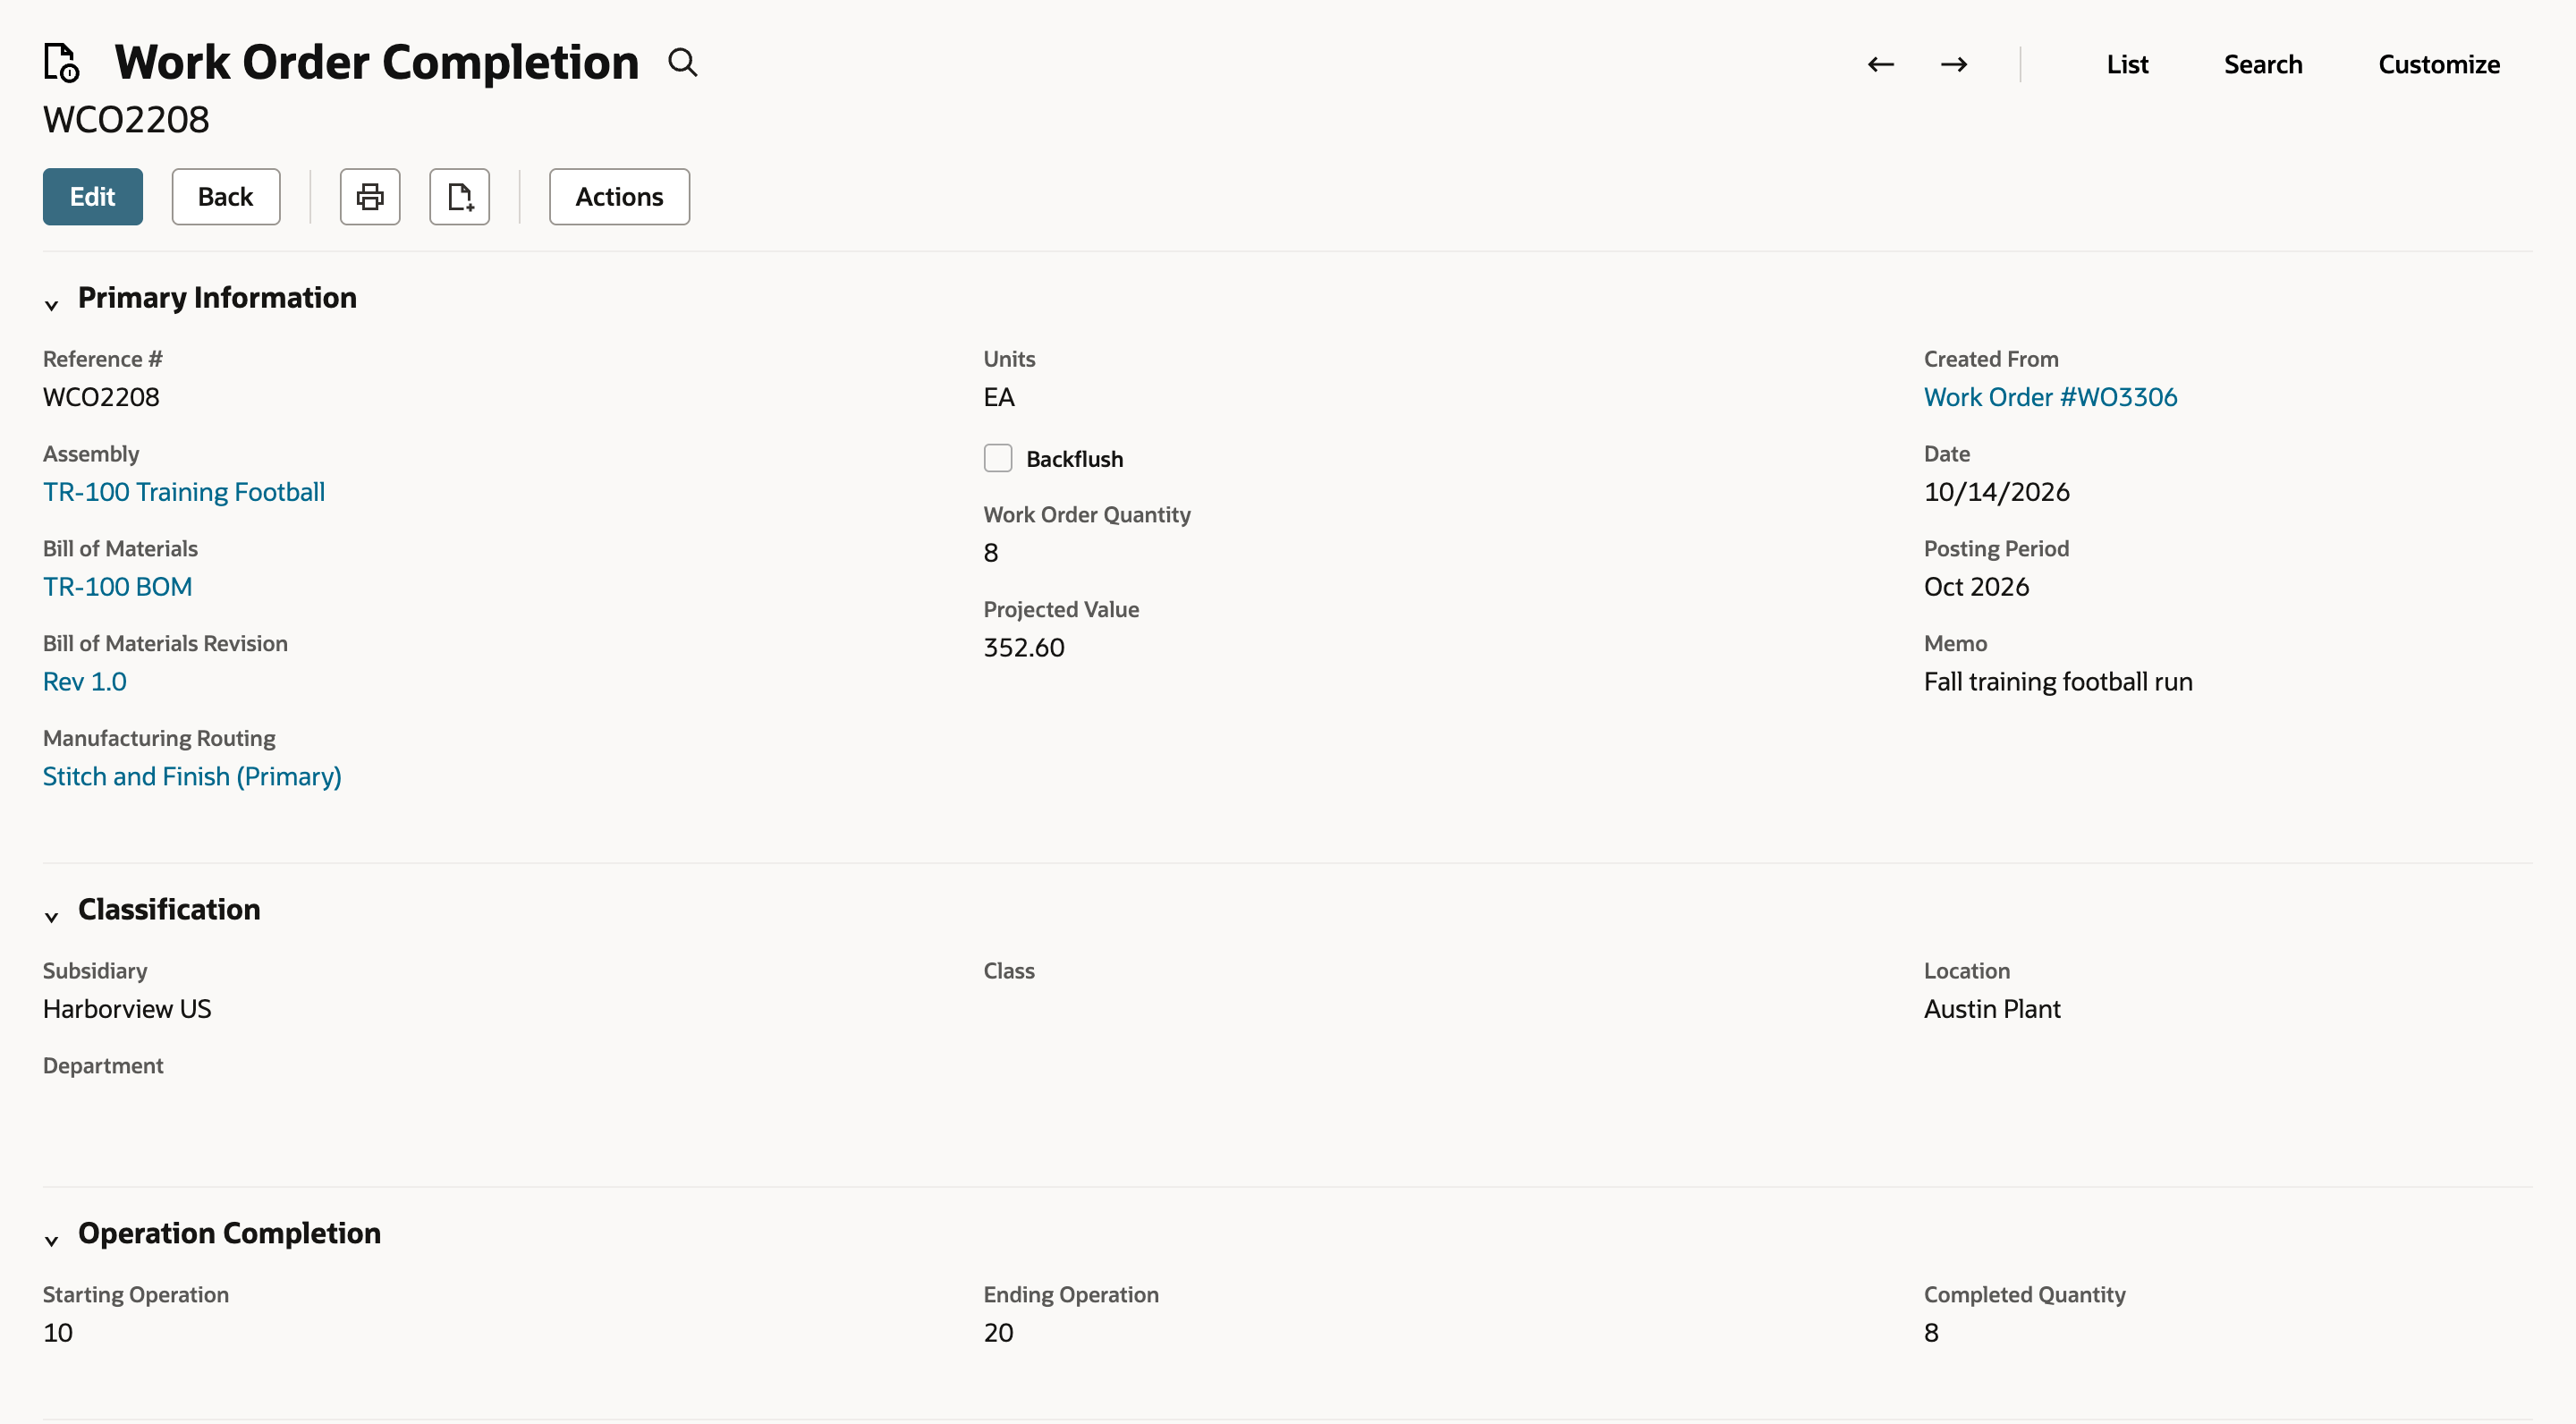This screenshot has height=1424, width=2576.
Task: Click the Department field label
Action: click(103, 1066)
